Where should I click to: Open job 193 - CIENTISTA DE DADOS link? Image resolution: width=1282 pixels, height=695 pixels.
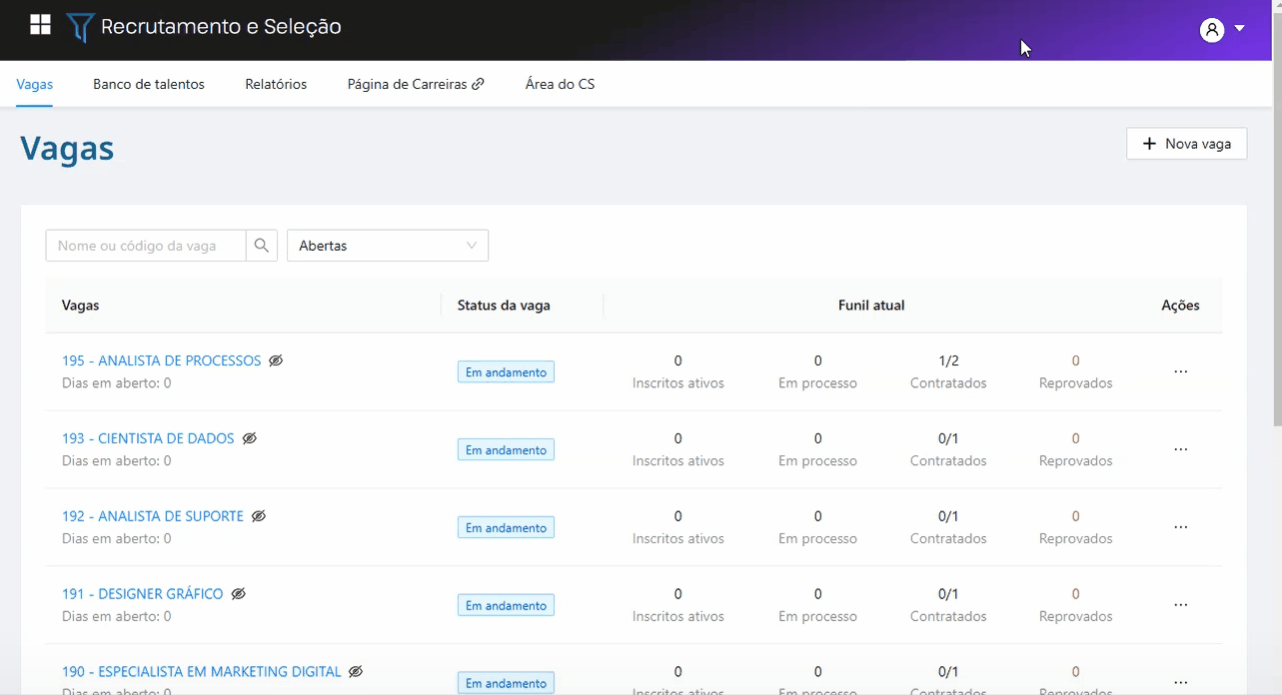pos(148,438)
